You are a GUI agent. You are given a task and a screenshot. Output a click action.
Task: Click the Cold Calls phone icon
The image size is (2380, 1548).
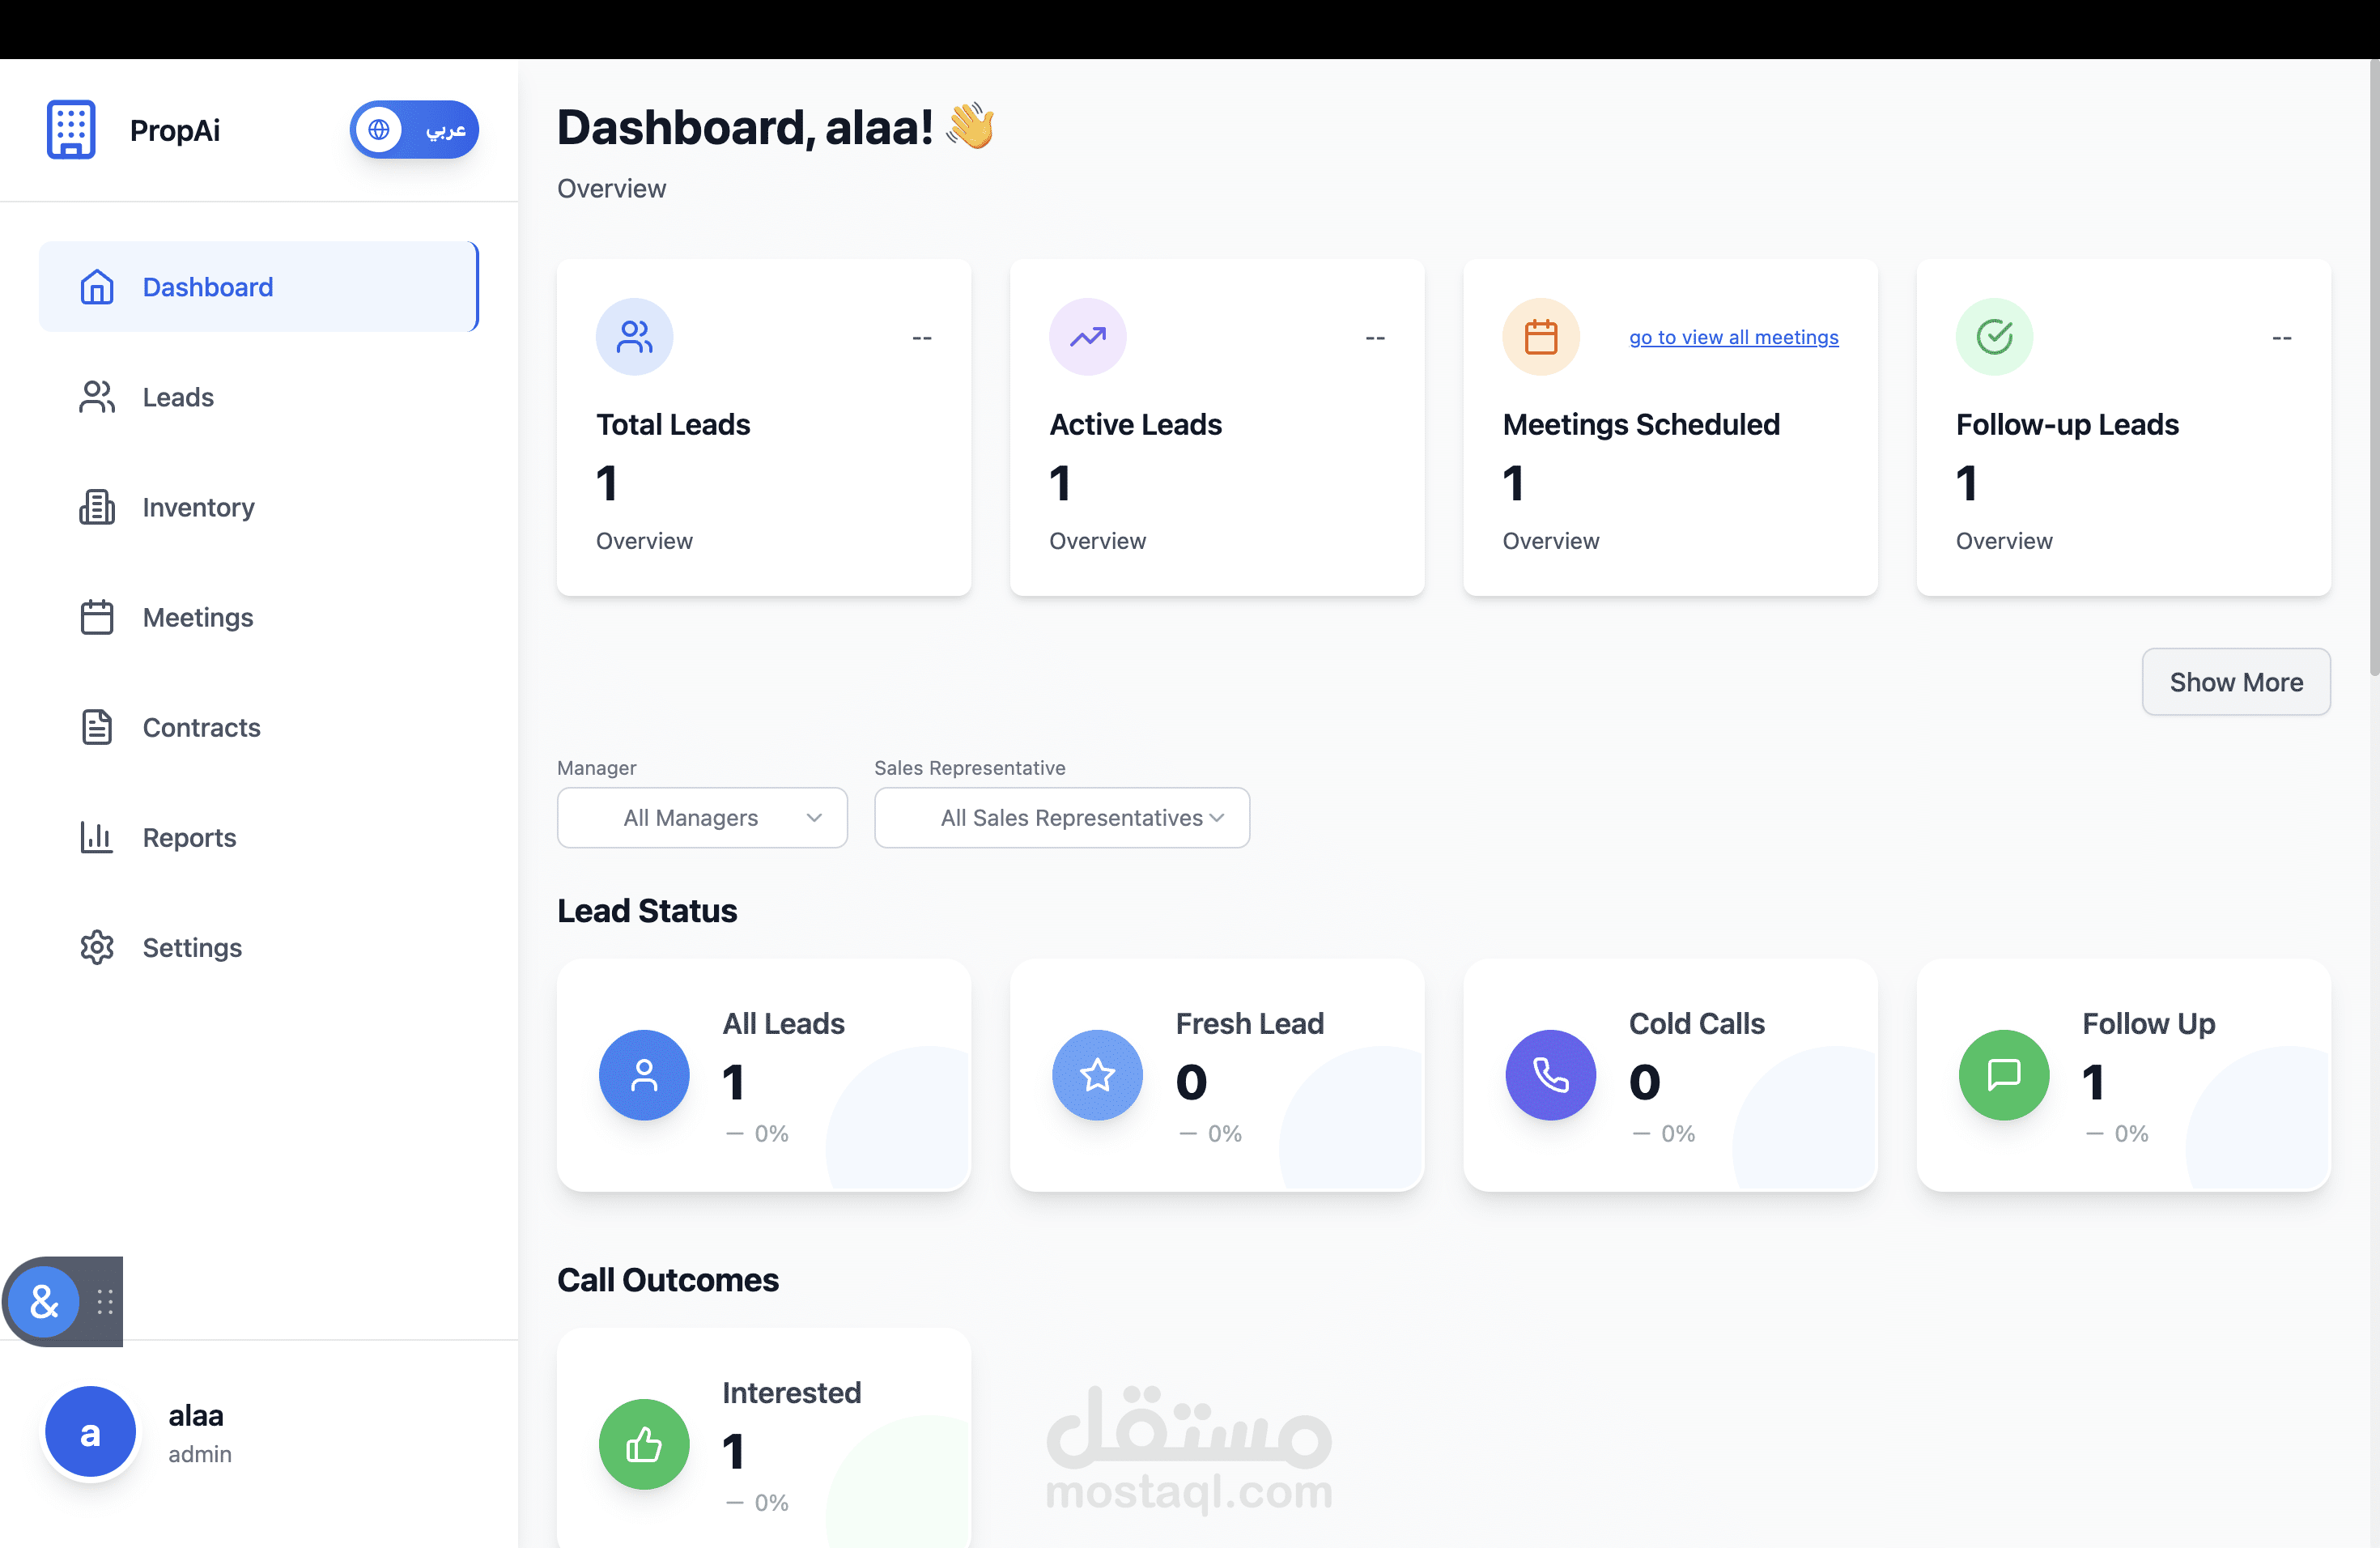(1551, 1075)
